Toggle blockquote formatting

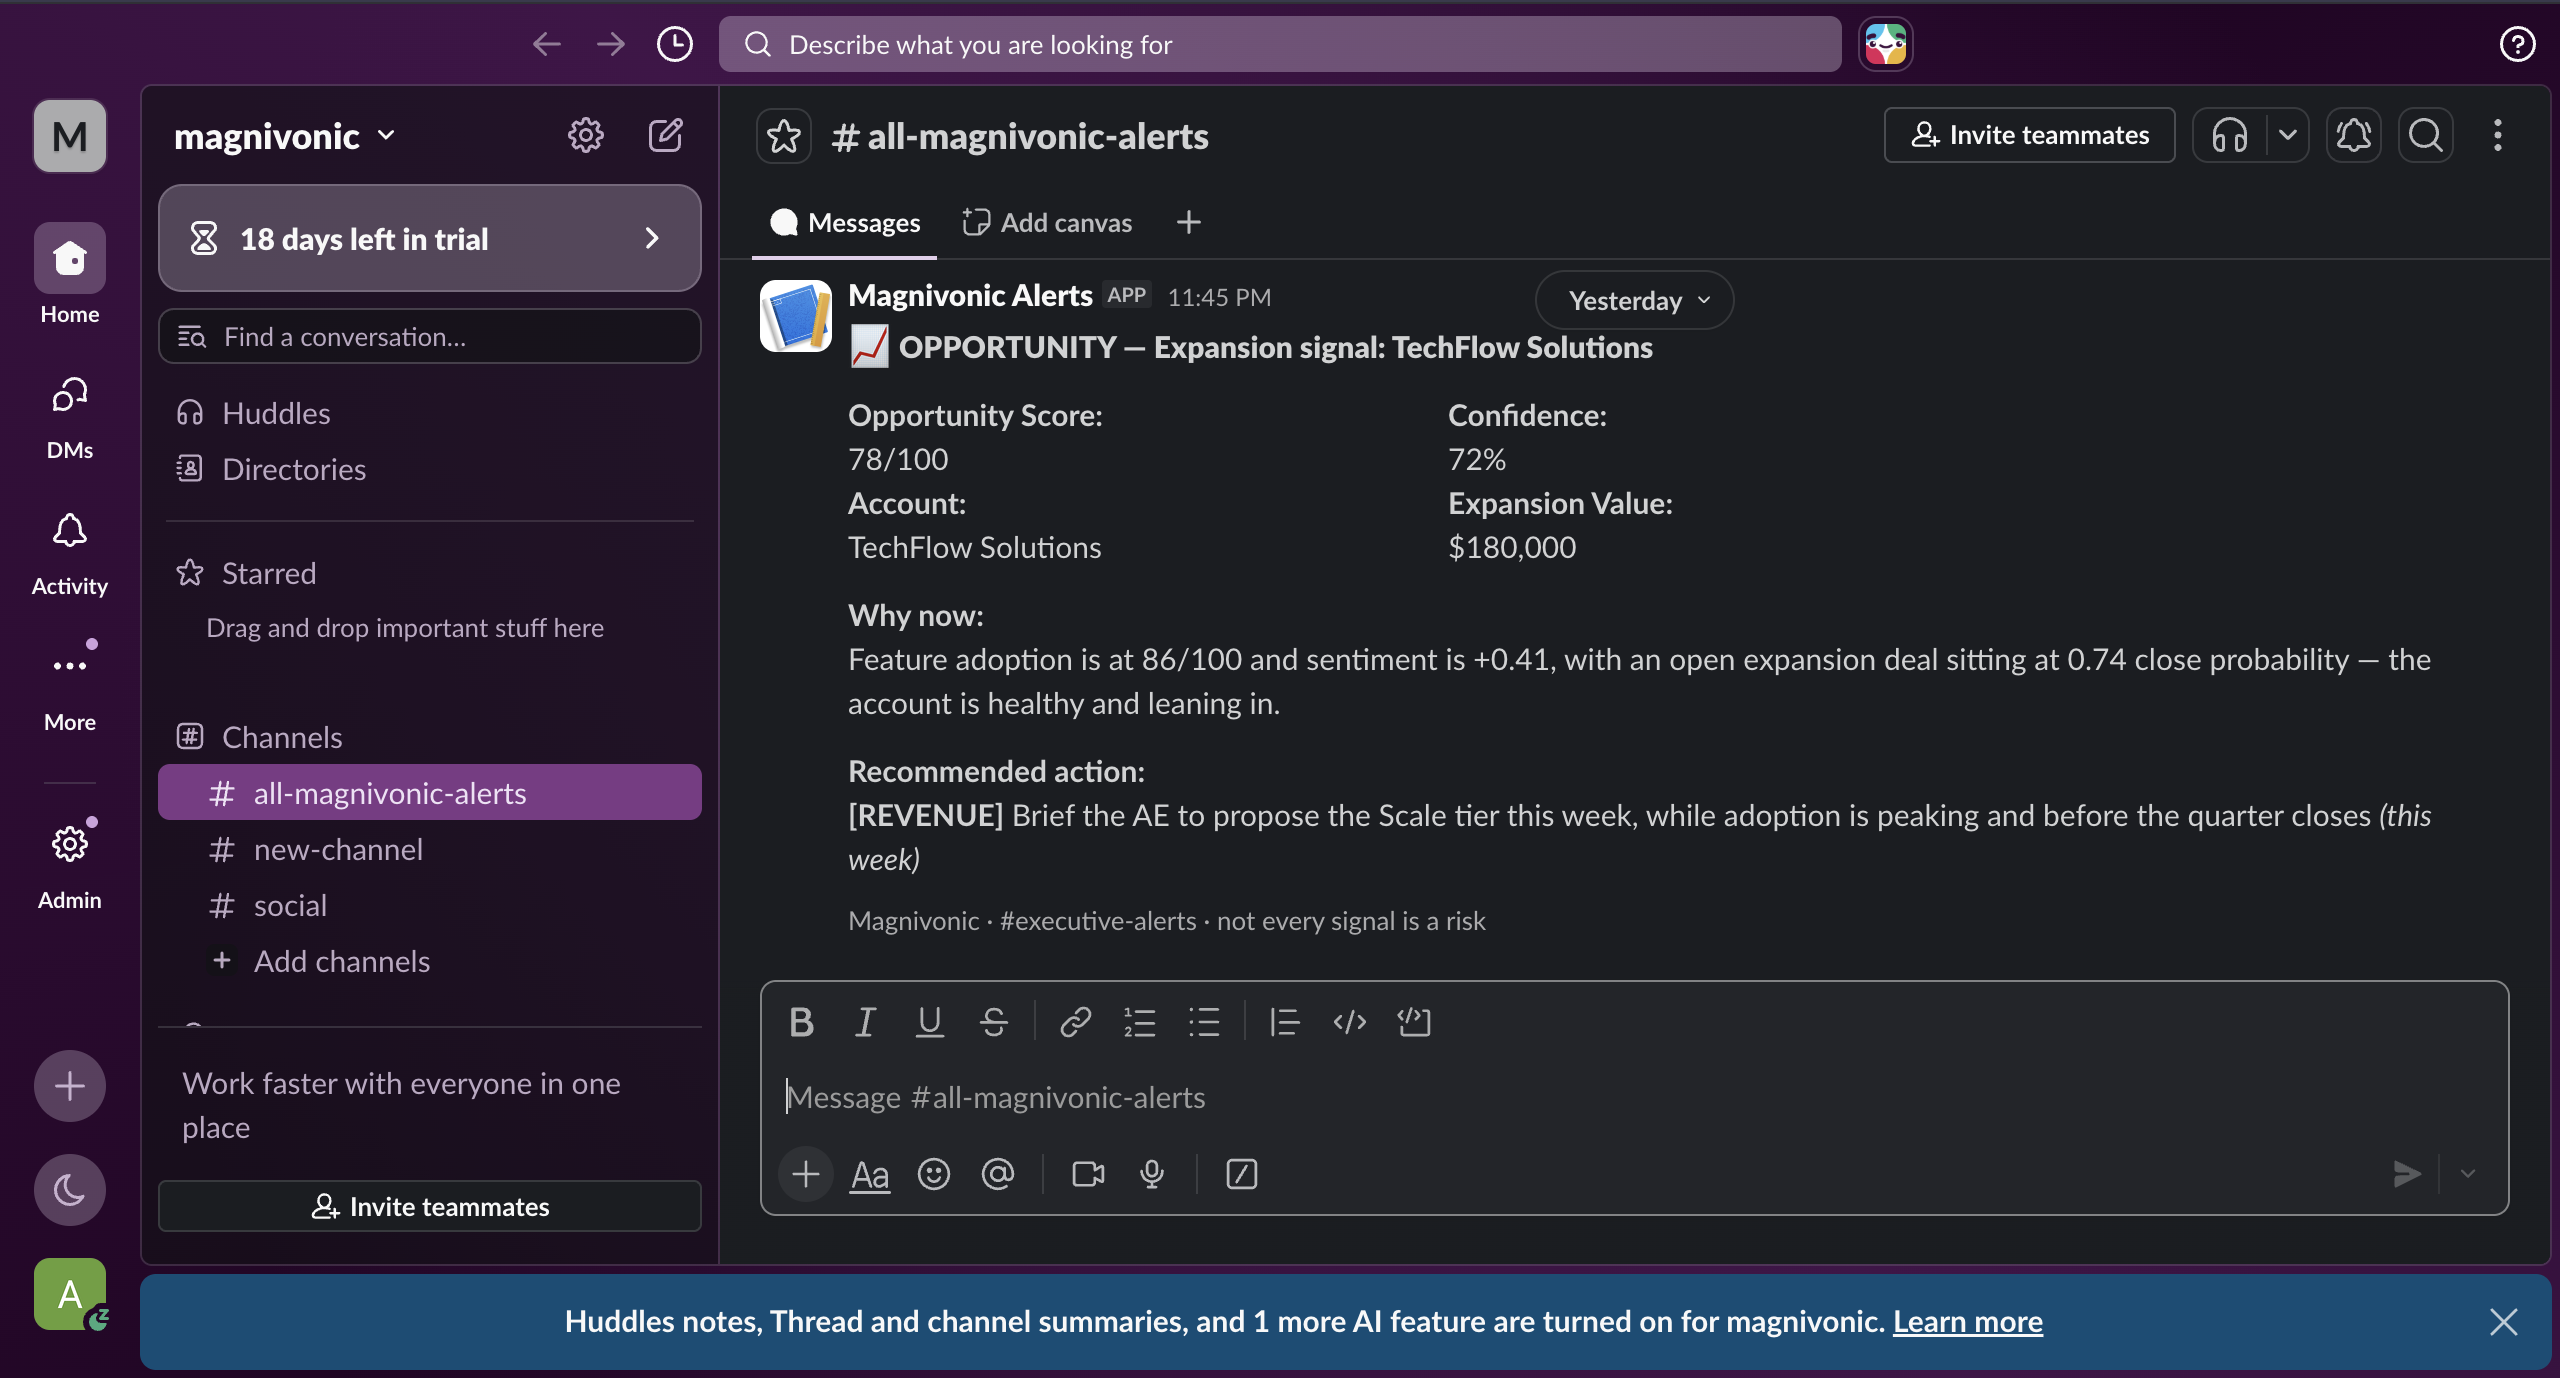click(x=1284, y=1022)
